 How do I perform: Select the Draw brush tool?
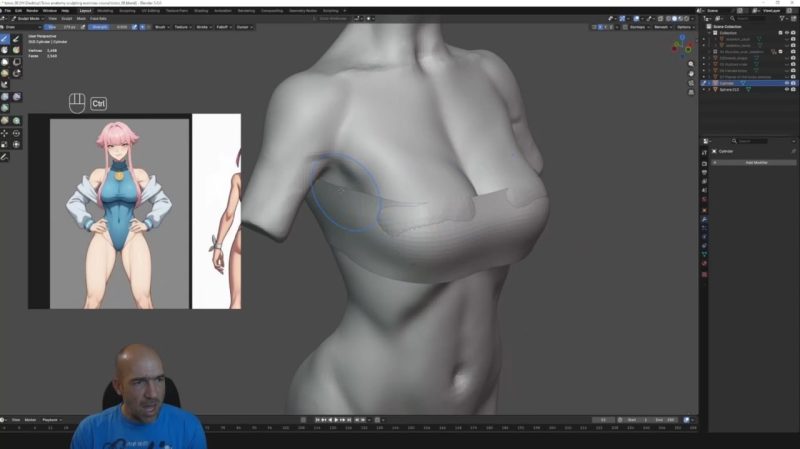pos(5,39)
